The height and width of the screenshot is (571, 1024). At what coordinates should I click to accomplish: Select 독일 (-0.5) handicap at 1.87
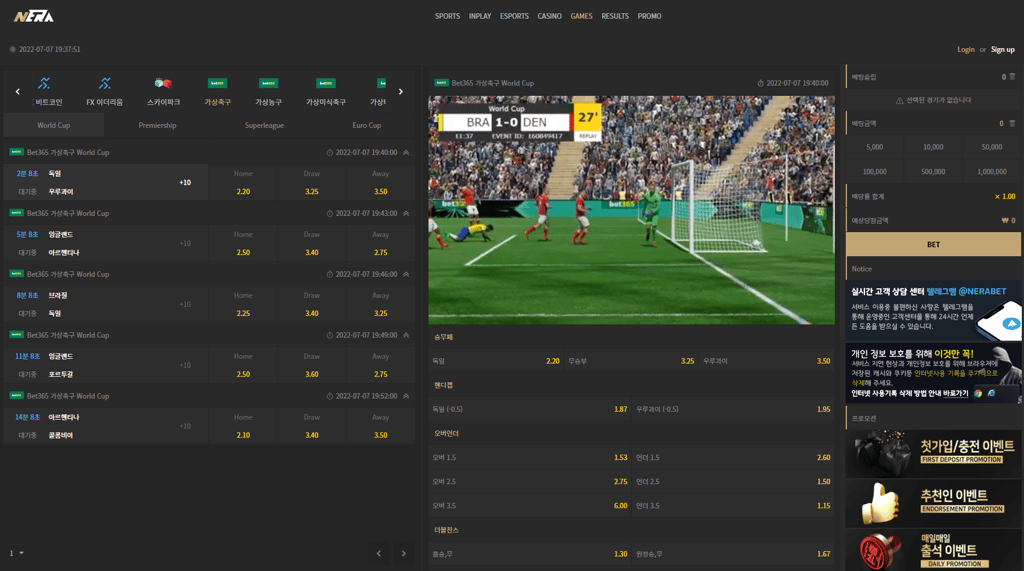click(530, 410)
